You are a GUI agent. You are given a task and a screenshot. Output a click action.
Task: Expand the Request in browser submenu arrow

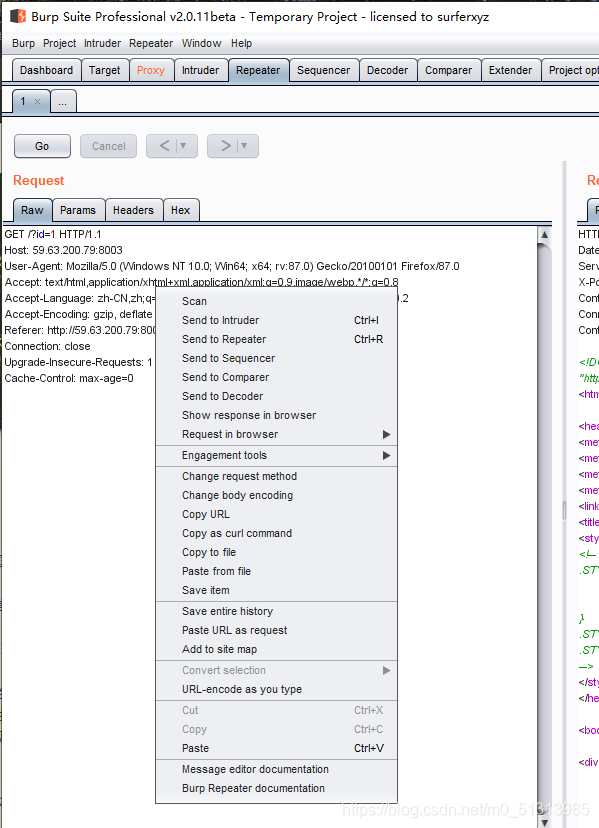tap(386, 434)
